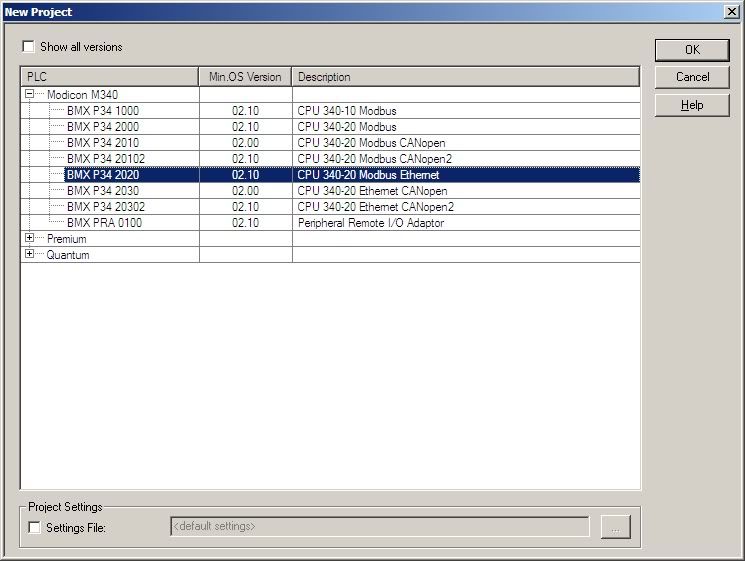Confirm selection with the OK button
The height and width of the screenshot is (561, 745).
pos(692,50)
